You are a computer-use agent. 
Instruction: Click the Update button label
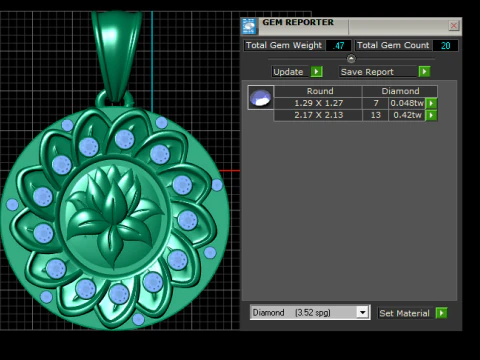[x=288, y=72]
